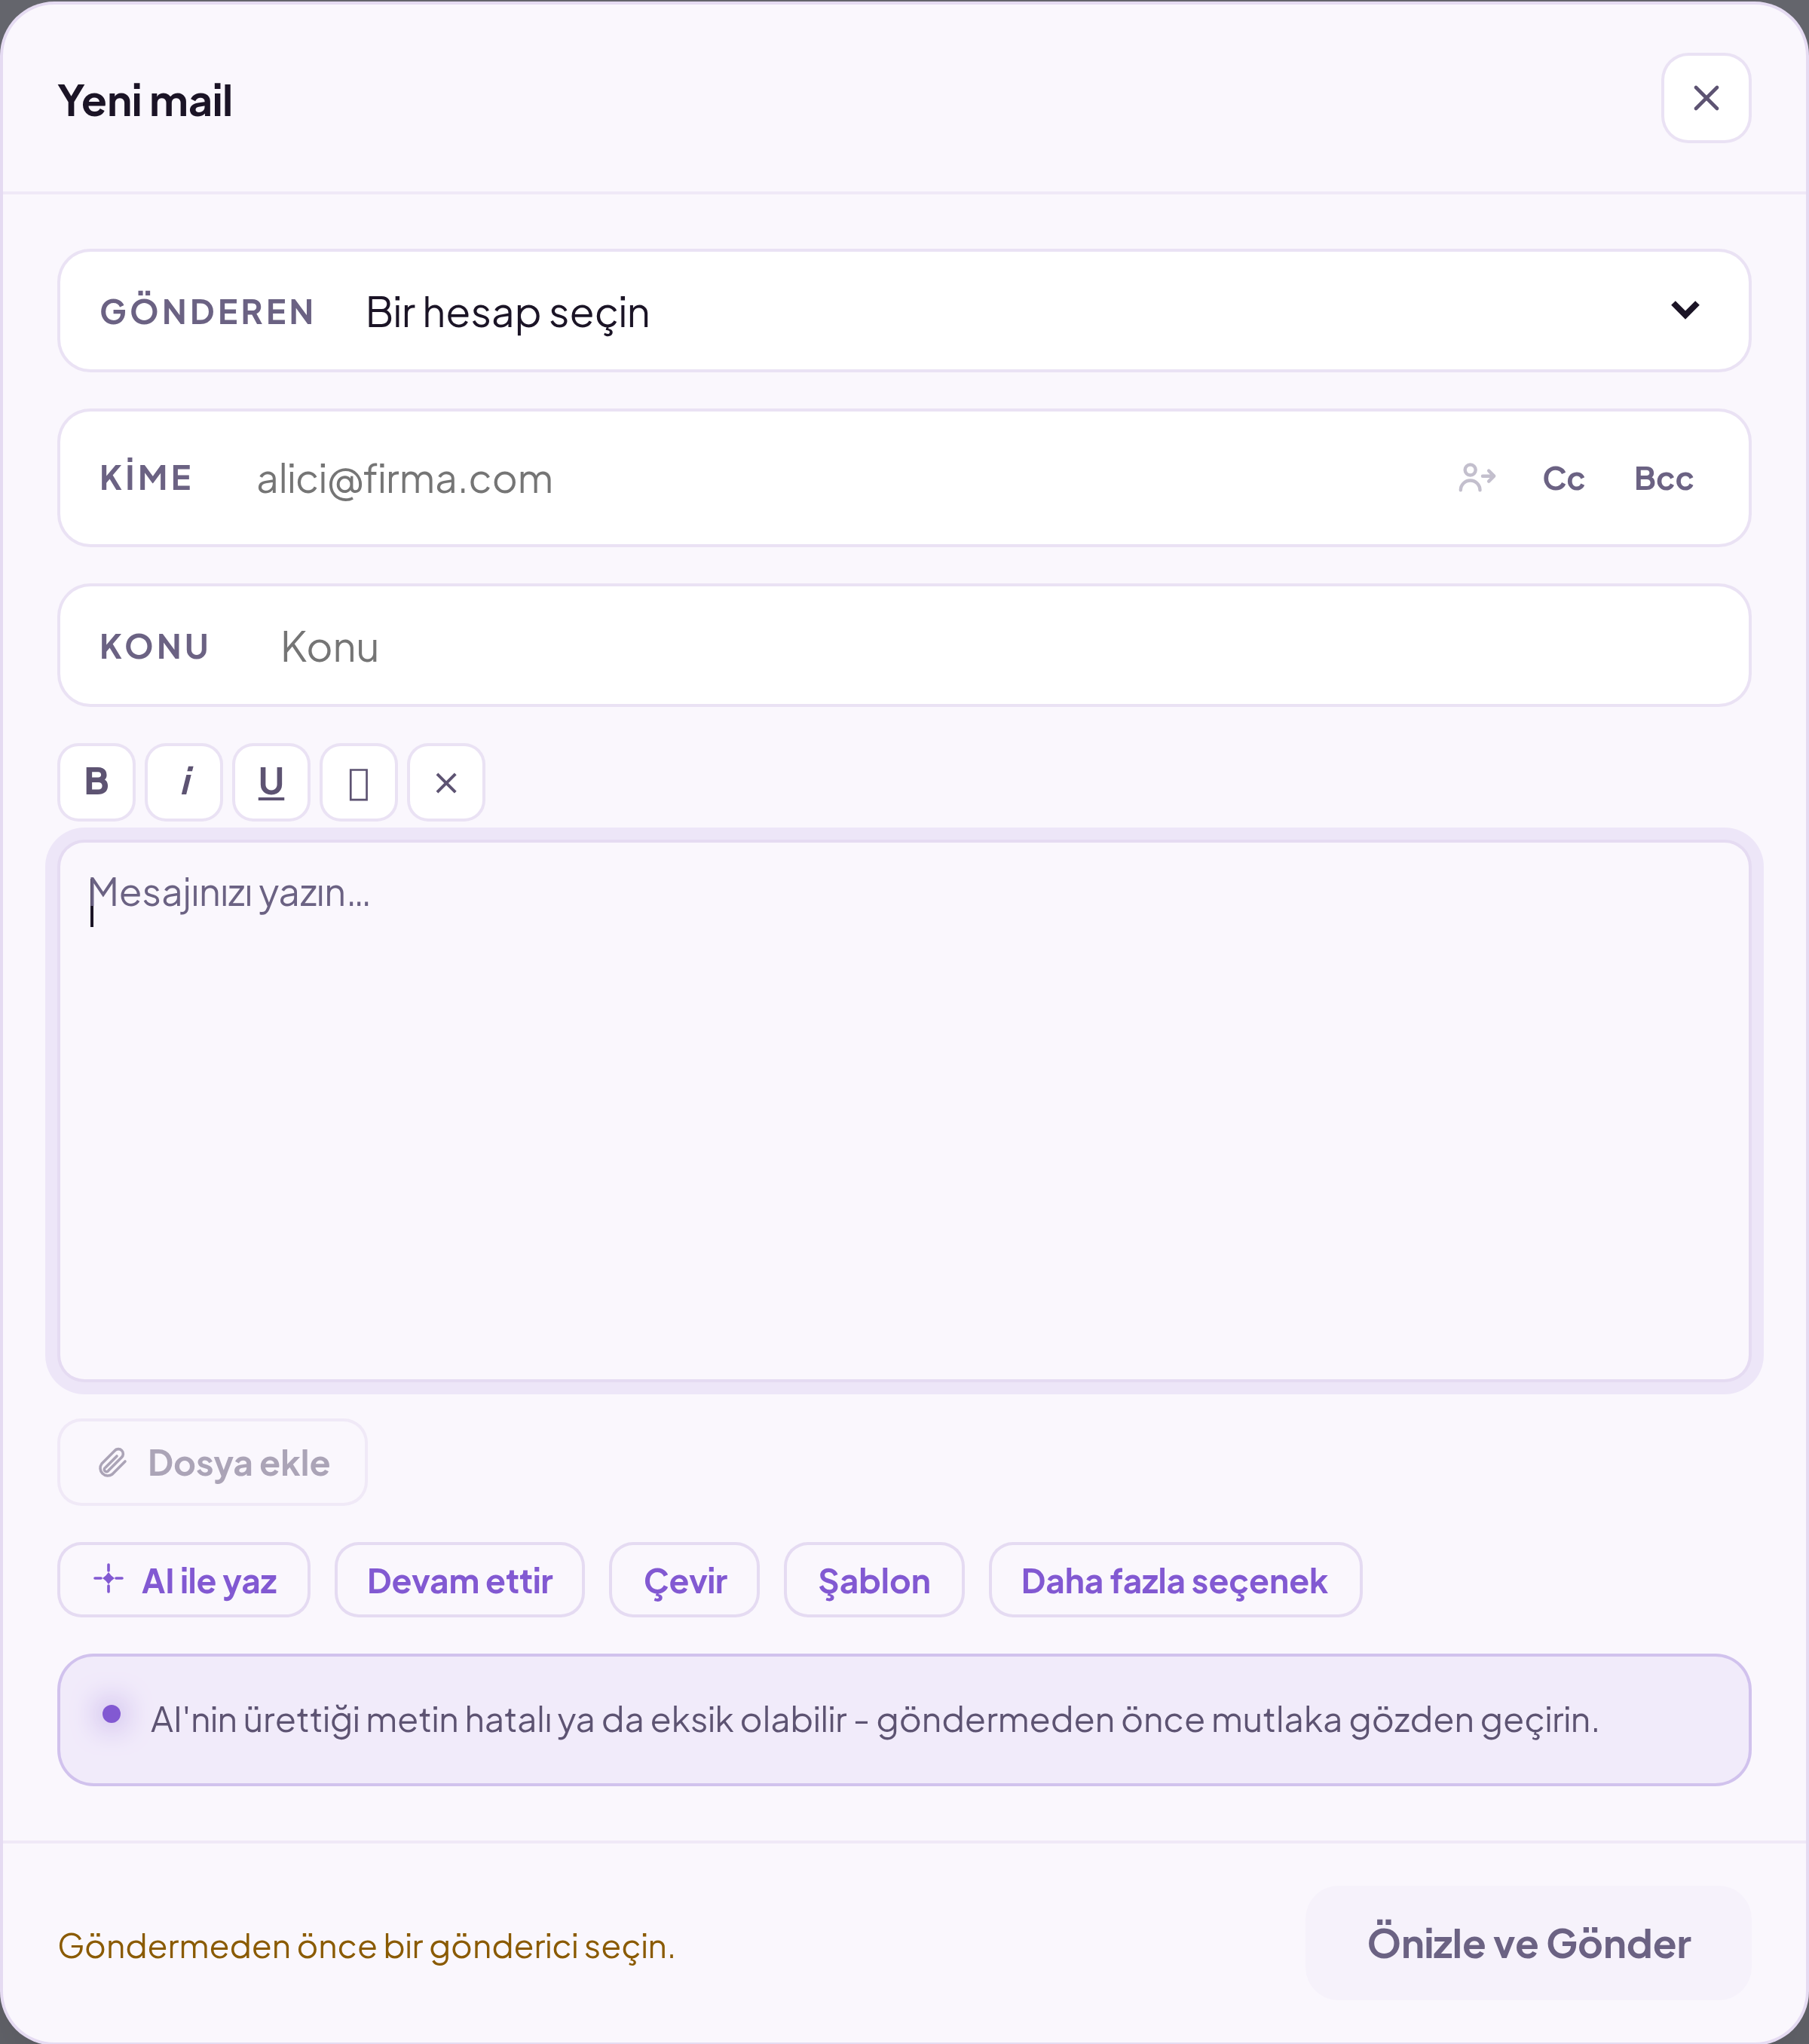Viewport: 1809px width, 2044px height.
Task: Click Önizle ve Gönder button
Action: 1528,1943
